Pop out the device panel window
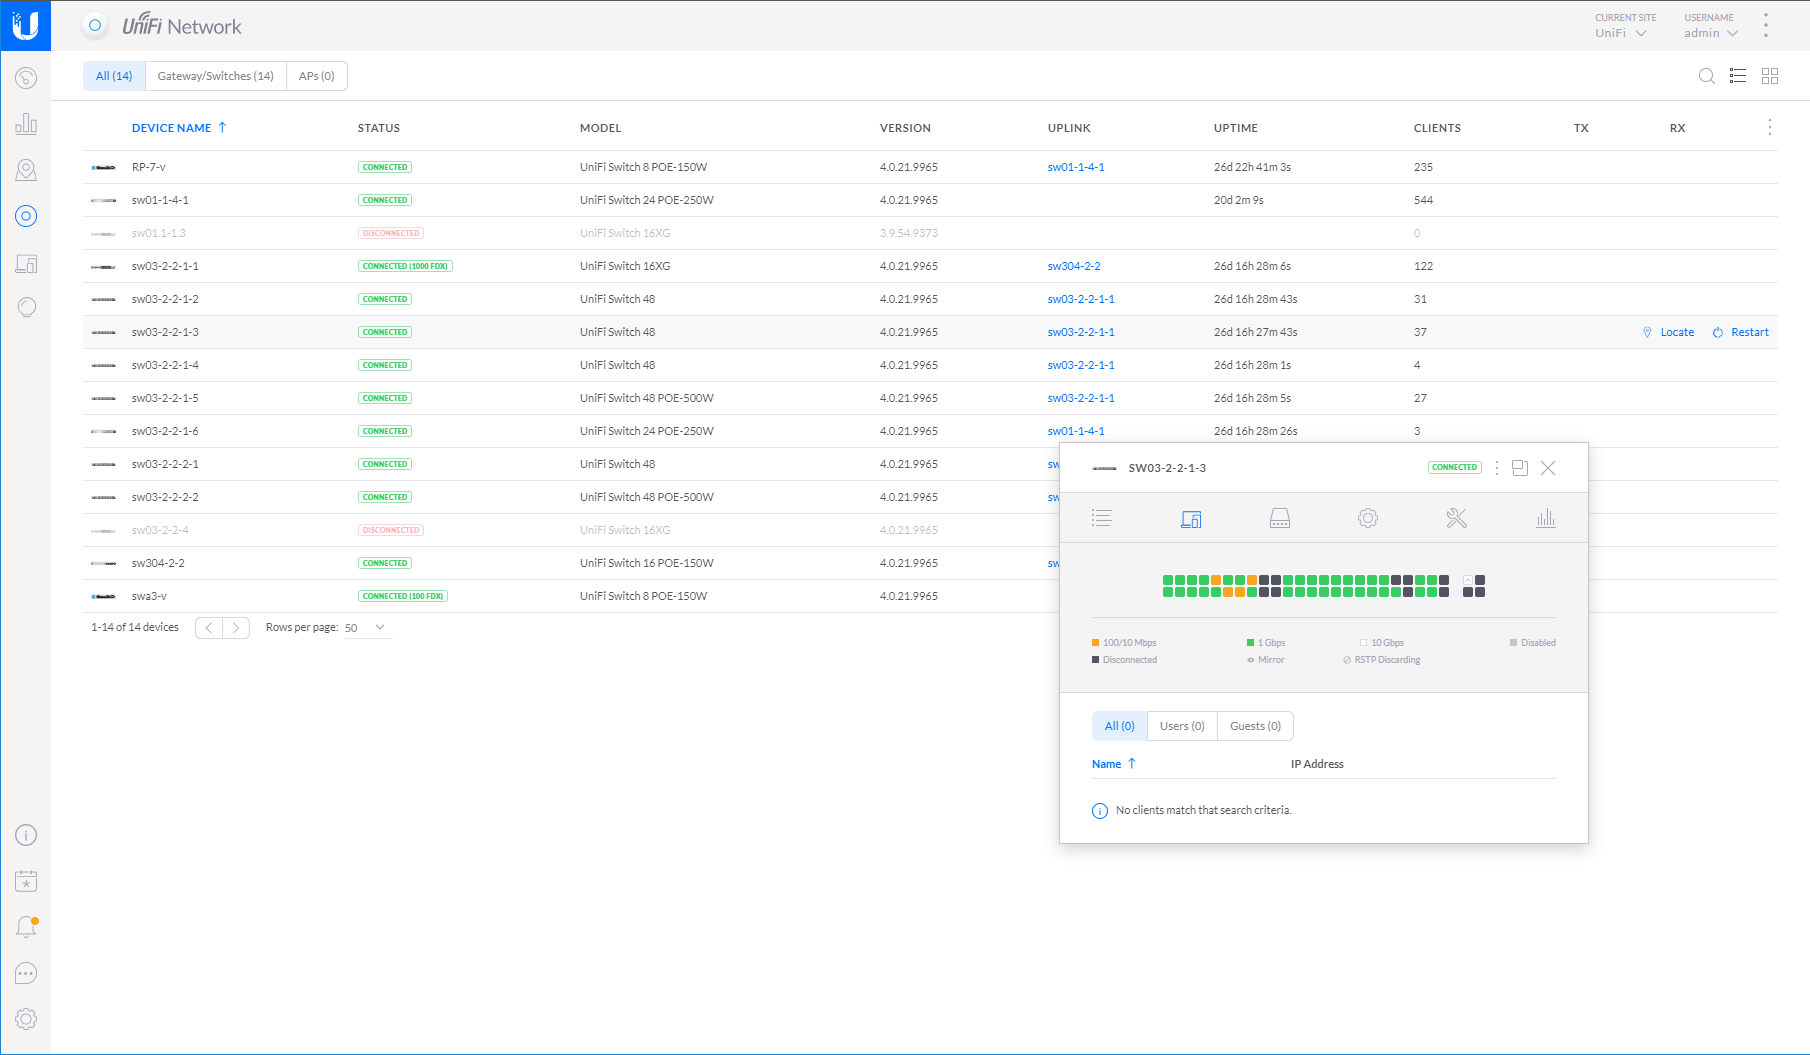This screenshot has height=1055, width=1810. click(1520, 467)
